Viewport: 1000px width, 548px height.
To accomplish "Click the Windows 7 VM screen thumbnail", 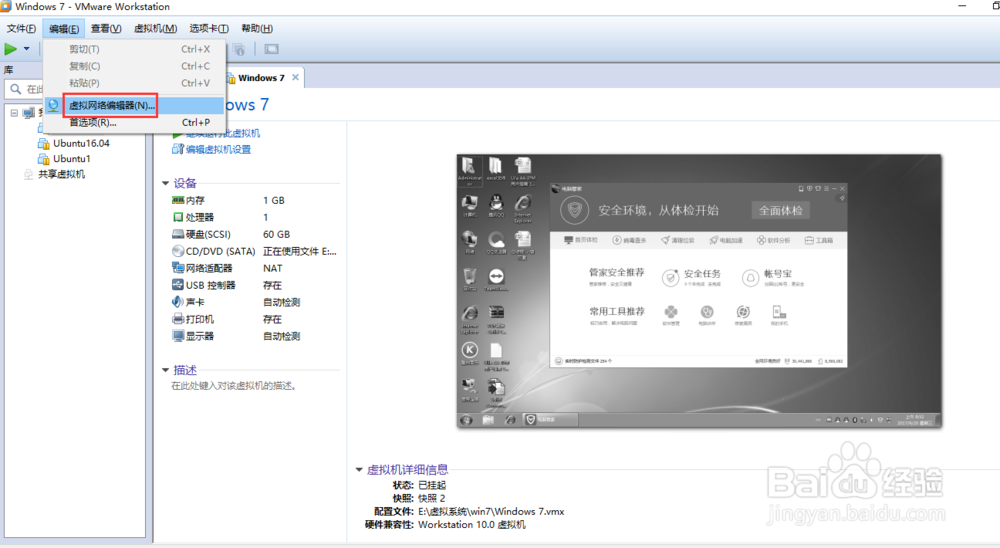I will click(x=699, y=290).
